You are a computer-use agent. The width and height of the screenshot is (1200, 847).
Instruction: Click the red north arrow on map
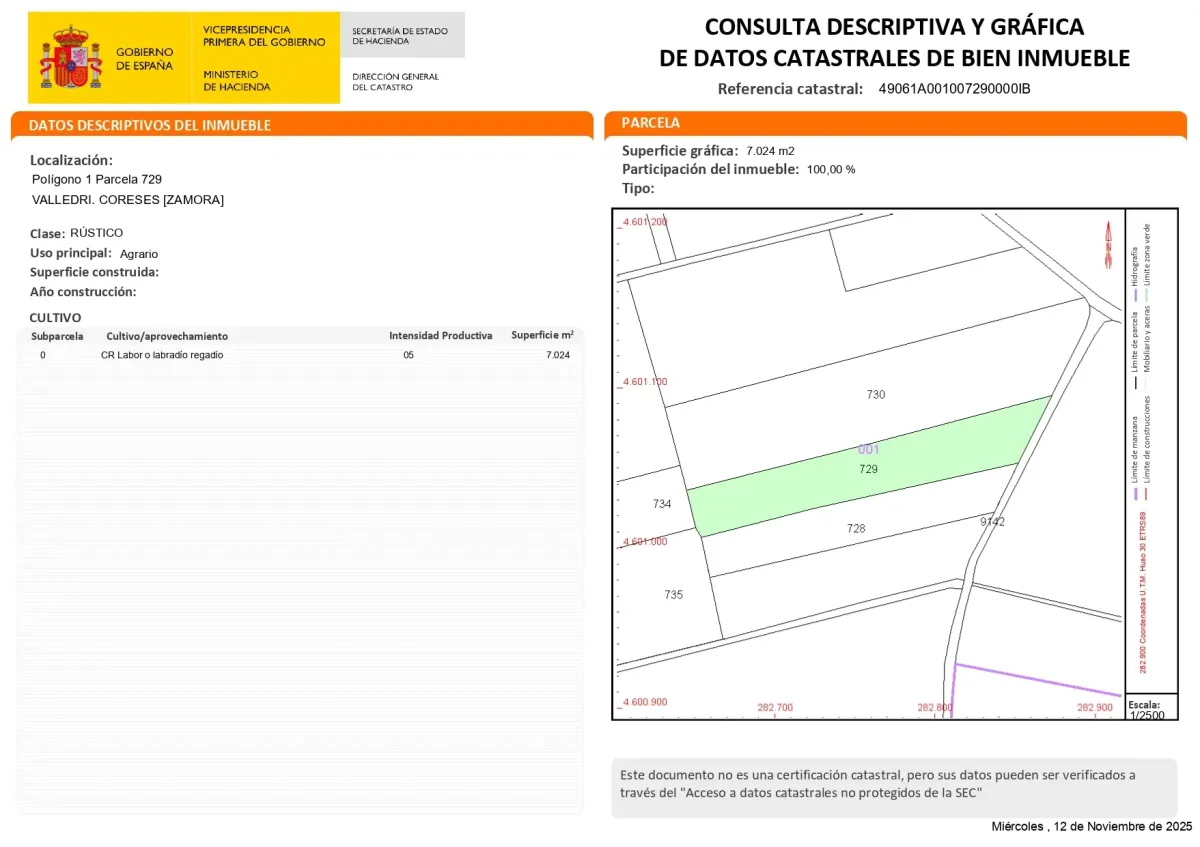click(x=1107, y=244)
